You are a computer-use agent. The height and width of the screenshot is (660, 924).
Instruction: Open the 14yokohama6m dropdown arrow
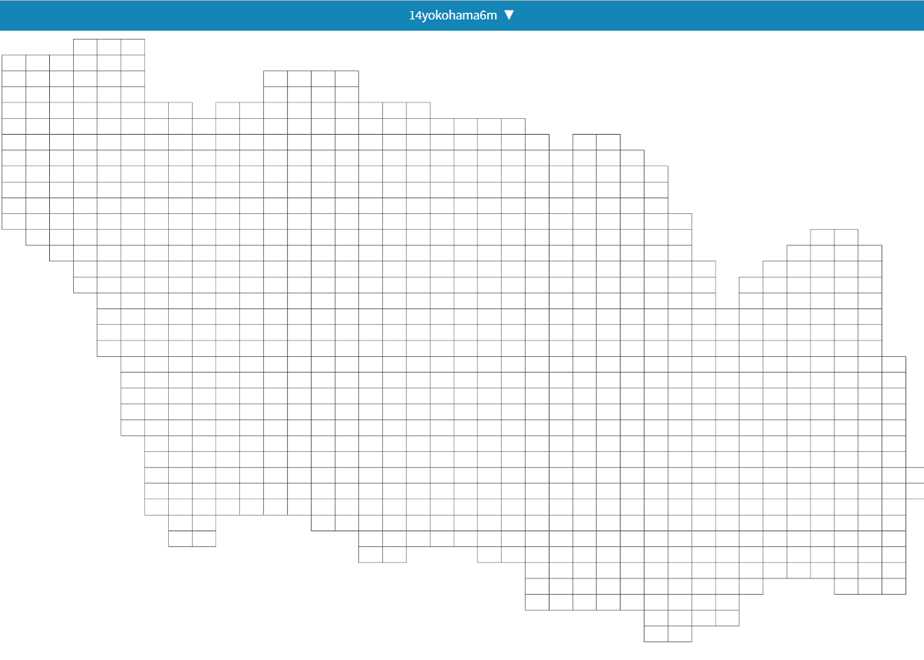(x=509, y=15)
